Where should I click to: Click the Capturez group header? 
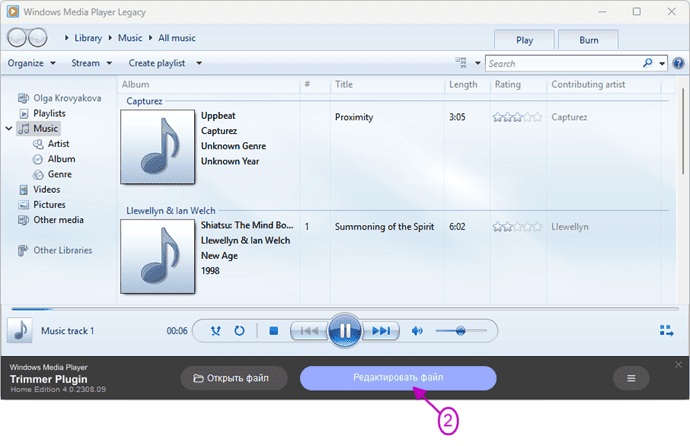coord(144,101)
